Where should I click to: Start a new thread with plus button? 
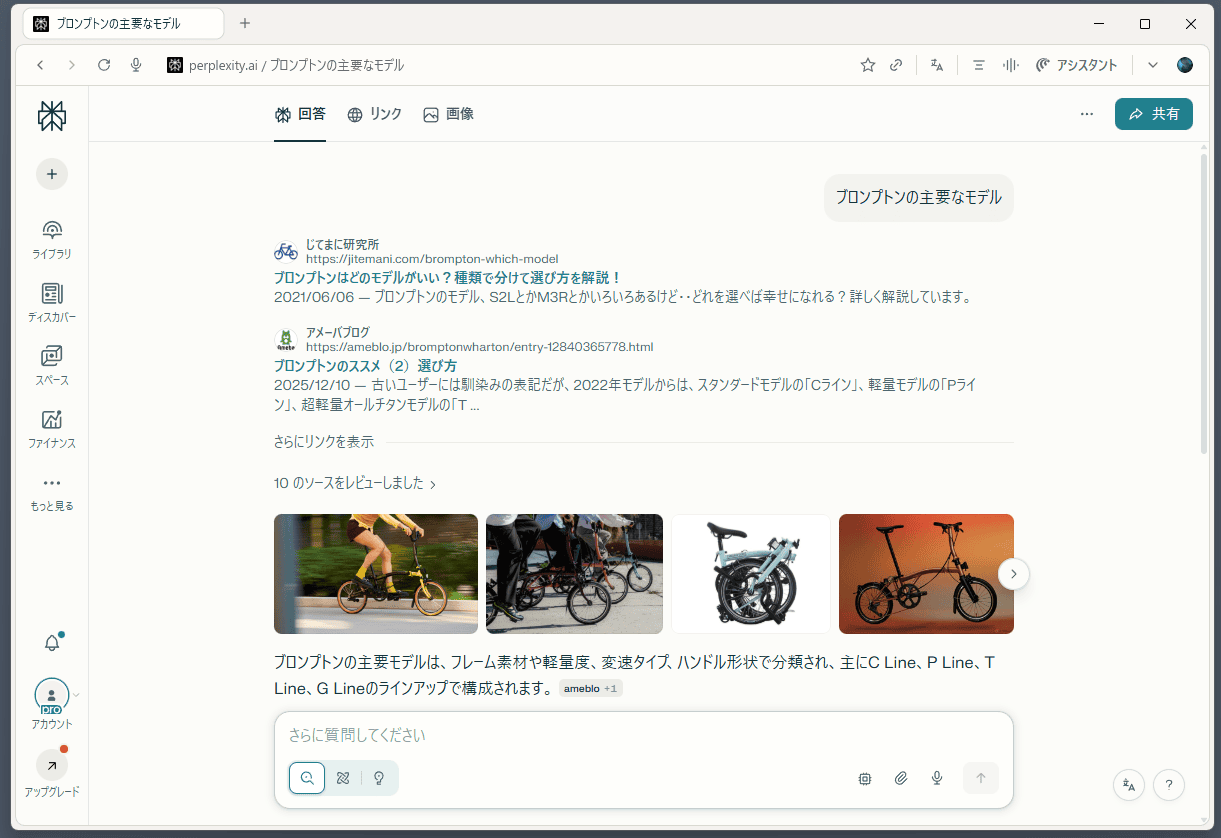coord(52,174)
